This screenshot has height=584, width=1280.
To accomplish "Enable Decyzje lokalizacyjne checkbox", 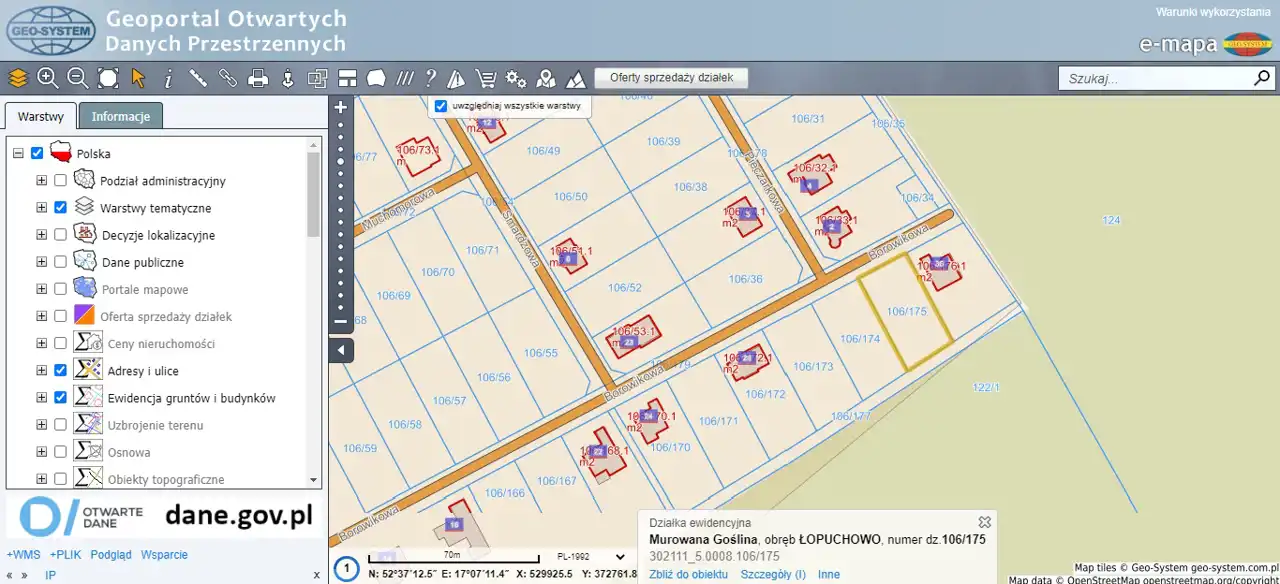I will pos(61,234).
